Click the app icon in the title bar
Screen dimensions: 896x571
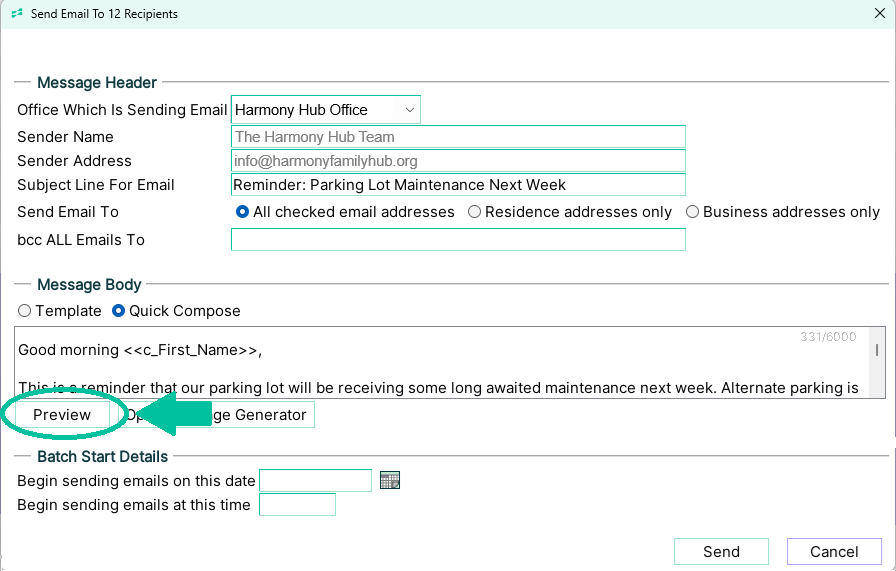pyautogui.click(x=16, y=14)
